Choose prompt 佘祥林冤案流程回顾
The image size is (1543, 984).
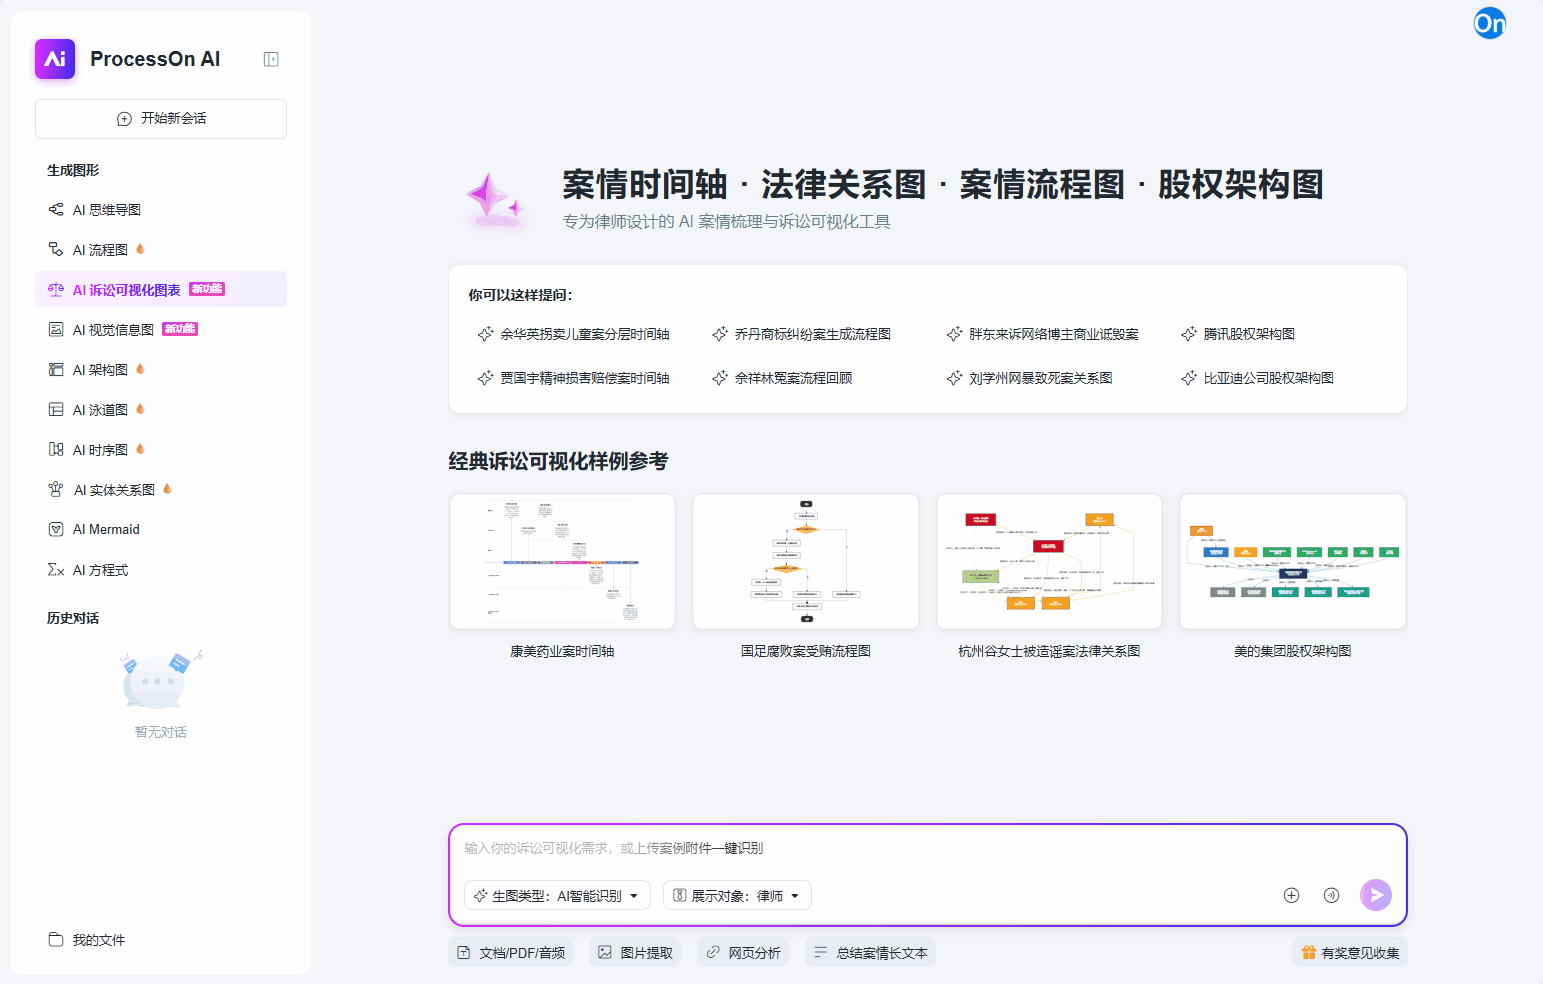(782, 378)
